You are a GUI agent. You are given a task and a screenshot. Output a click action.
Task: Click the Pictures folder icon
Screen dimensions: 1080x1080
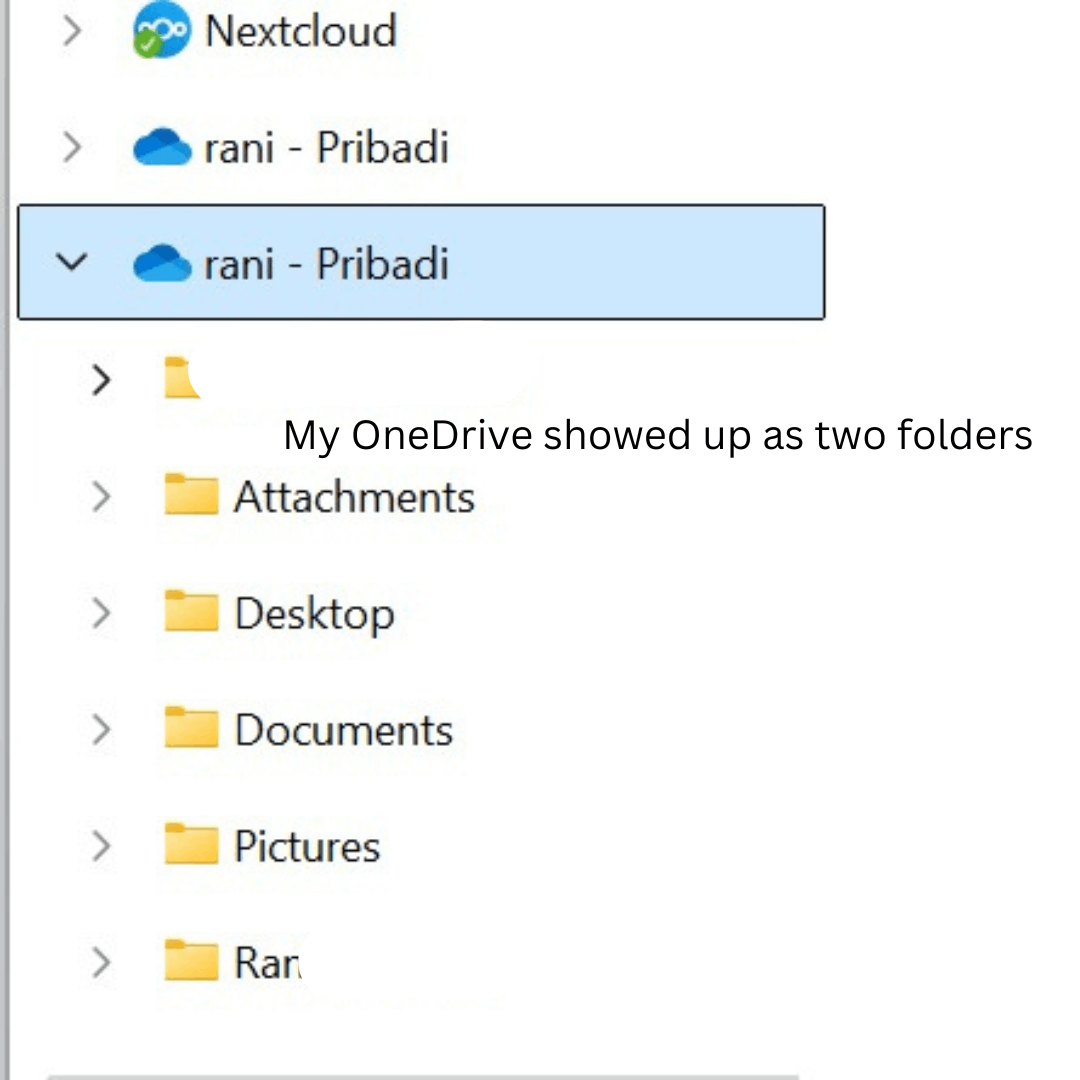[x=190, y=845]
